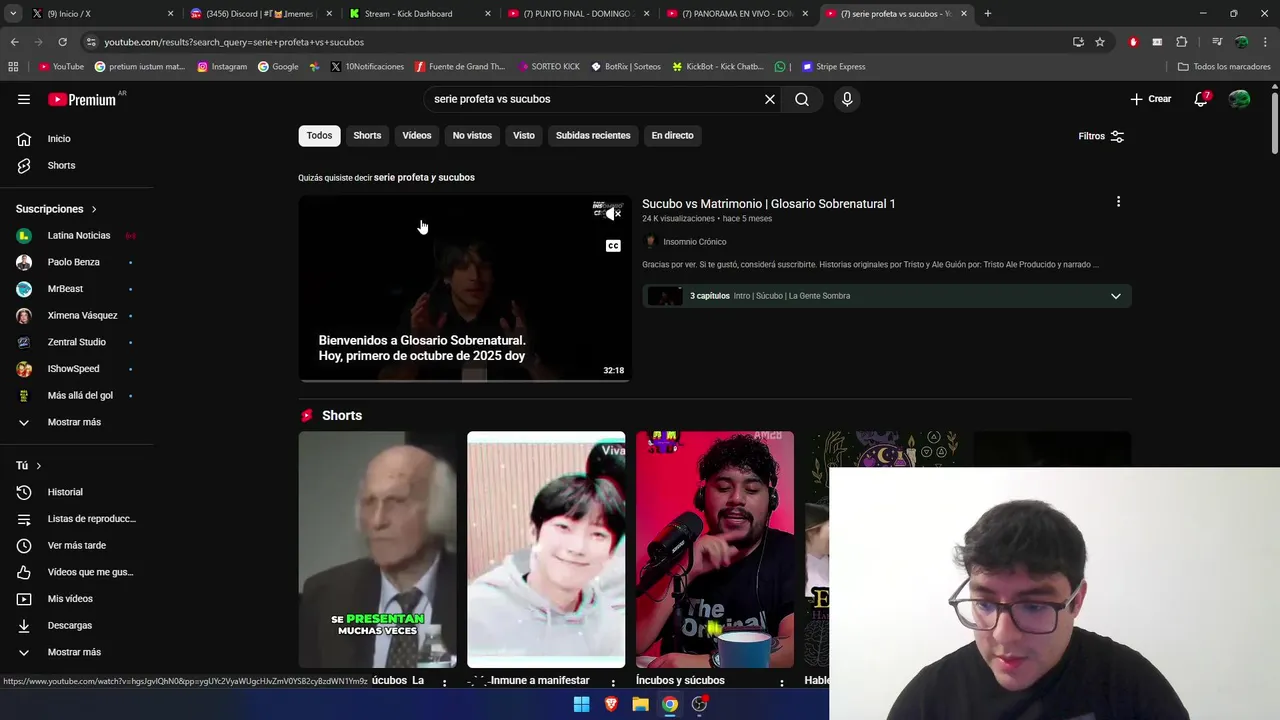Open the Insomnio Crónico channel
The width and height of the screenshot is (1280, 720).
(x=694, y=241)
